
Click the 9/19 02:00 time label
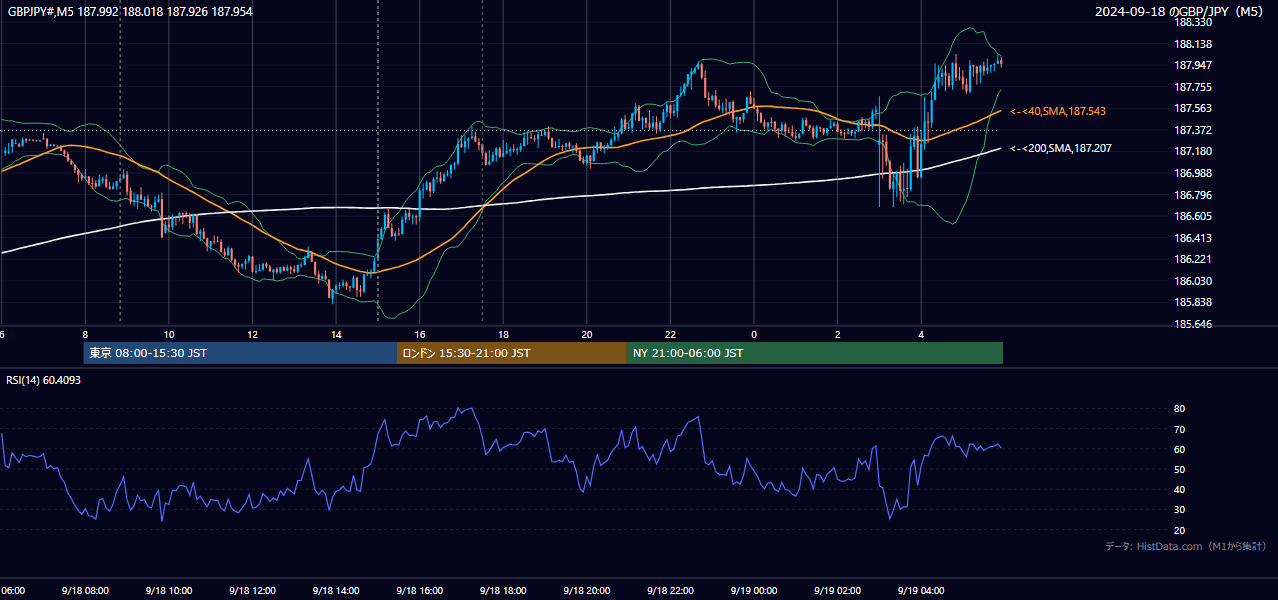pyautogui.click(x=838, y=591)
